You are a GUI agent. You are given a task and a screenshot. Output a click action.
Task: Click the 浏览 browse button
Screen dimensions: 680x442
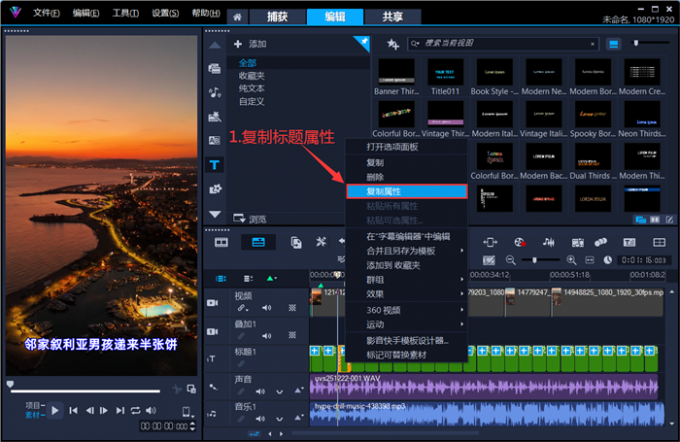250,218
